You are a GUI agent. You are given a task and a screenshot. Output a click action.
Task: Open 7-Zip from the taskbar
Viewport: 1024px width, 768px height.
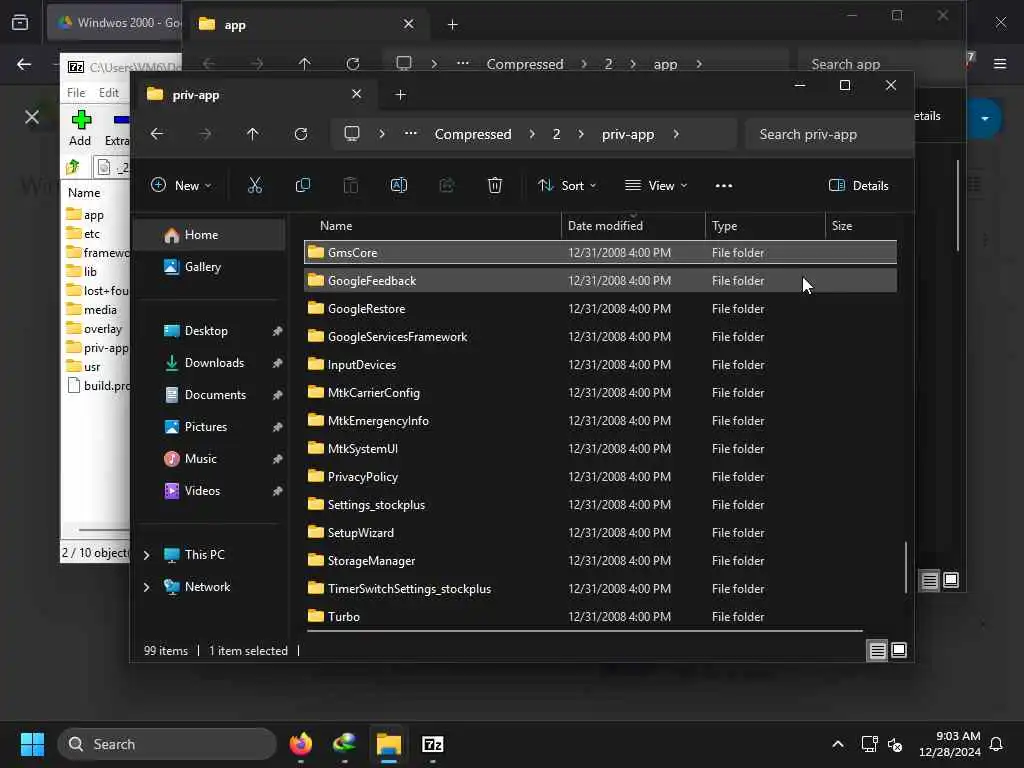433,744
